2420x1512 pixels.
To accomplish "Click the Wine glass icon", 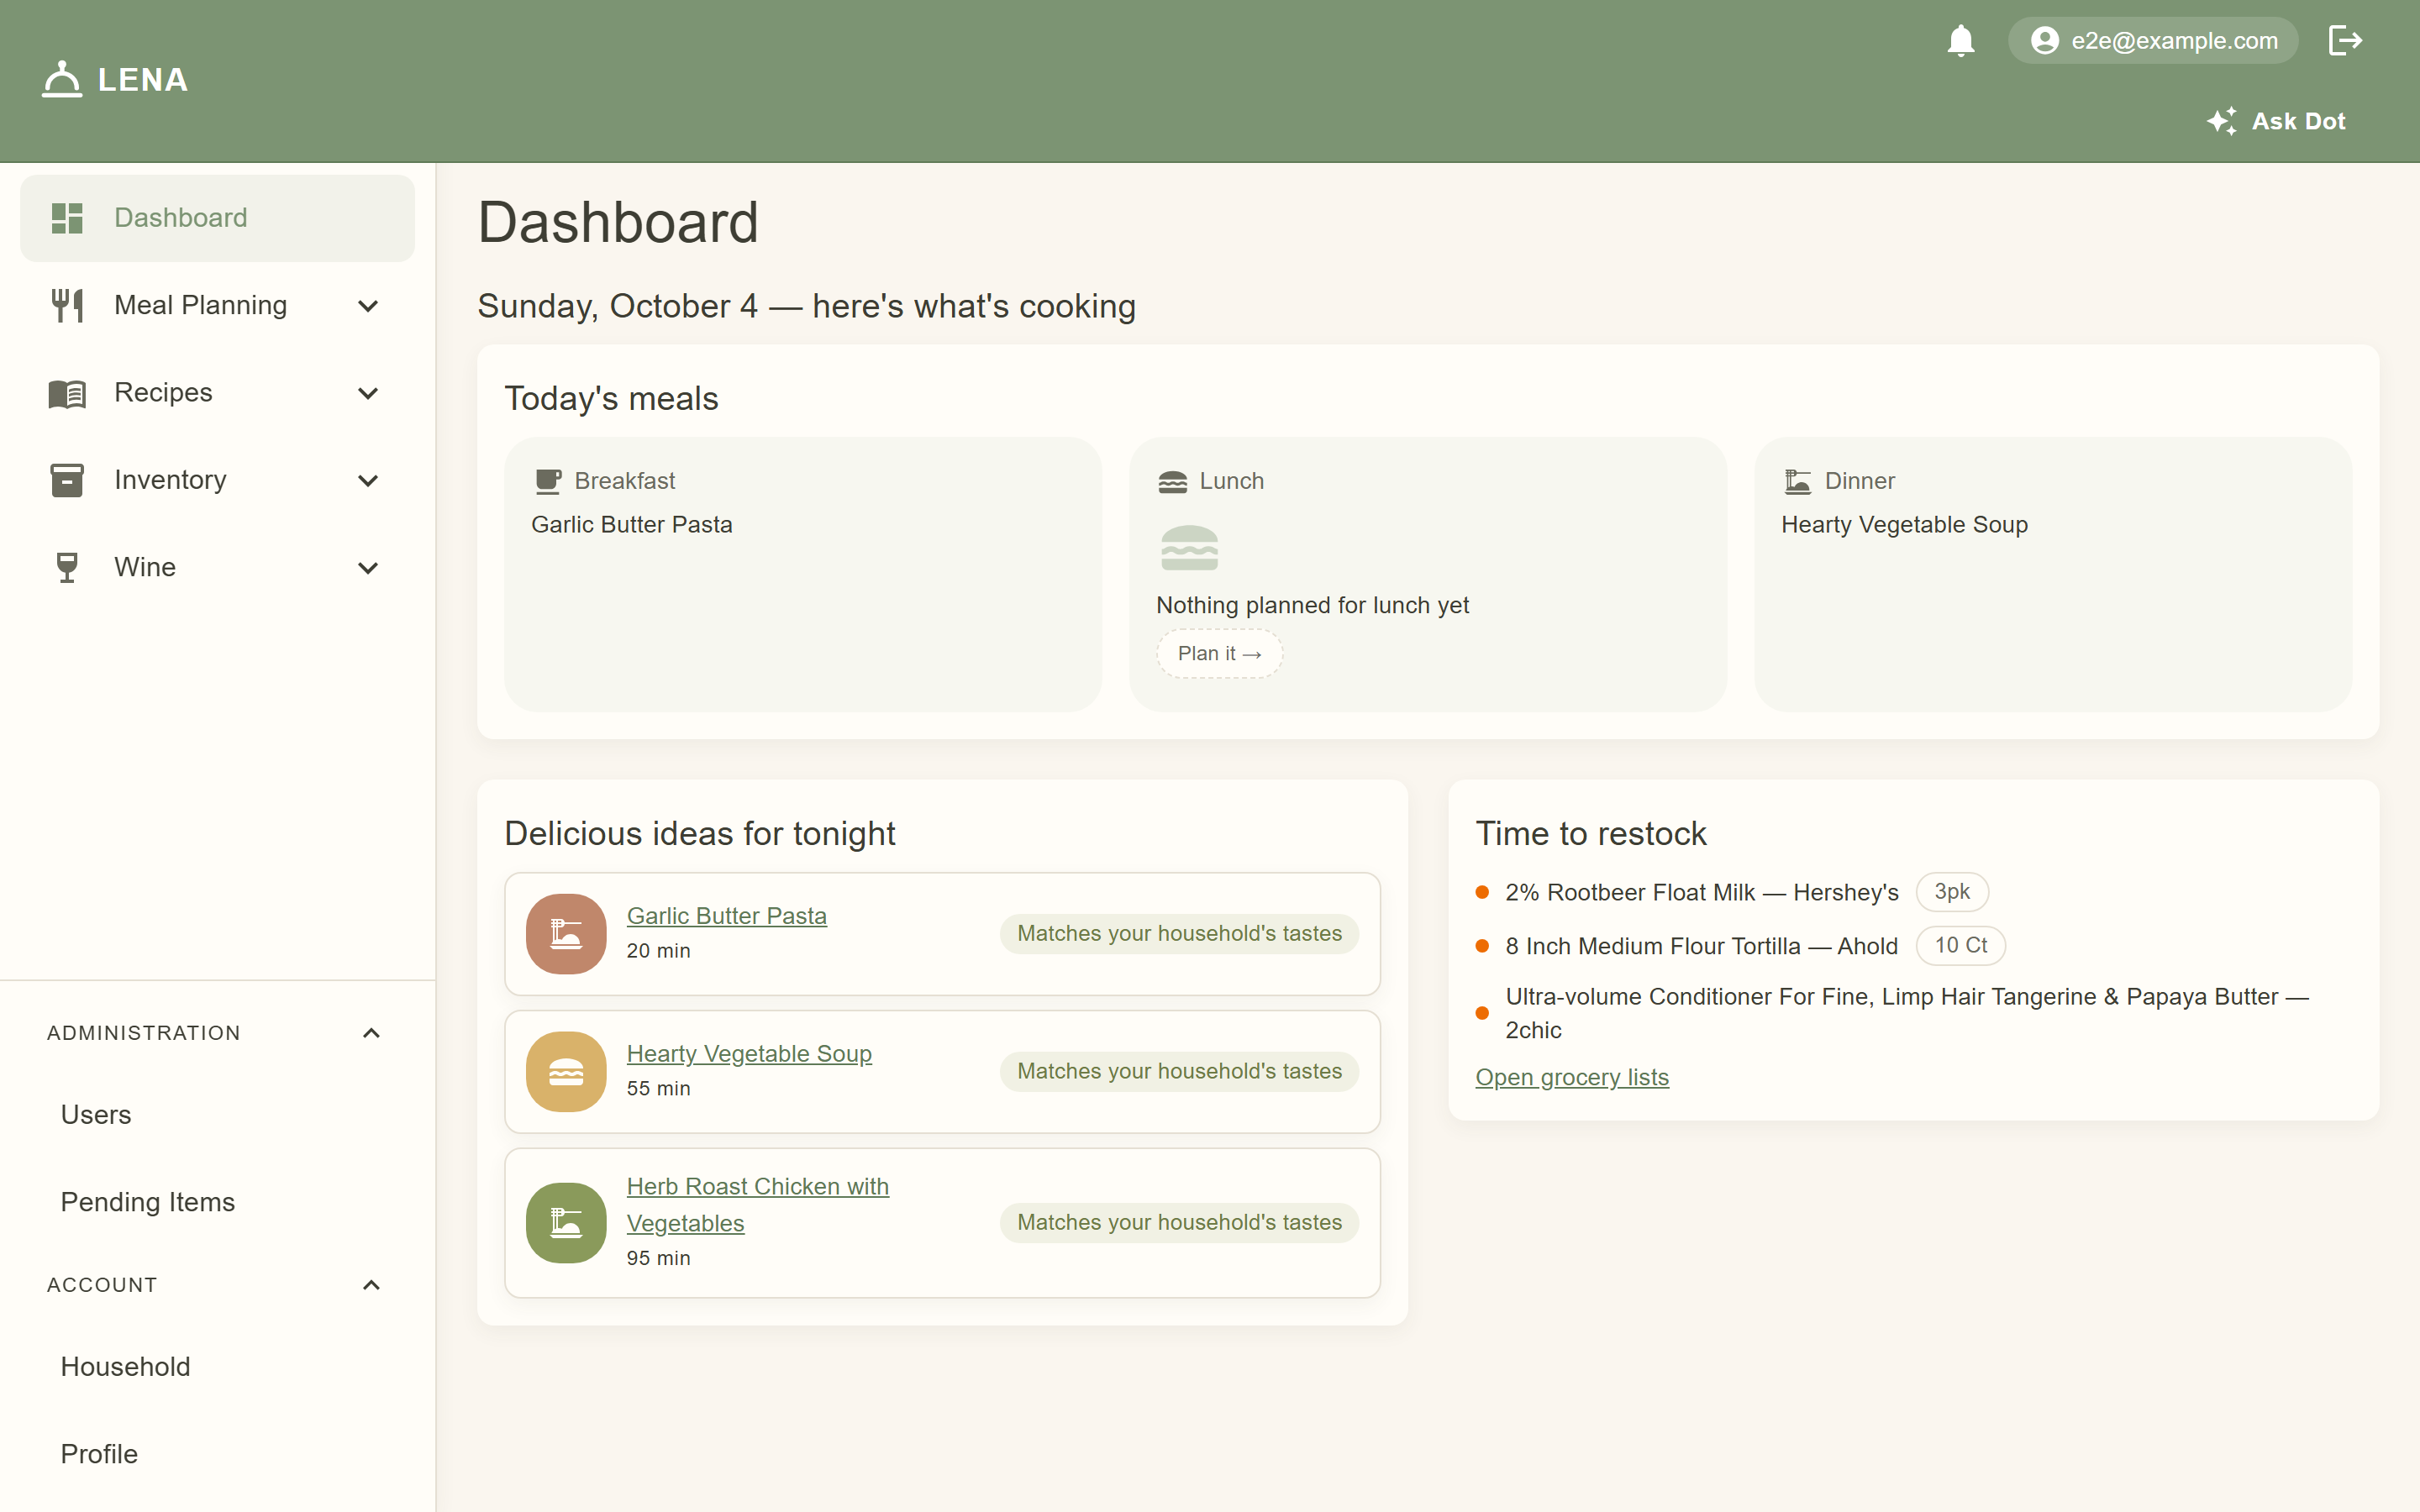I will 67,567.
